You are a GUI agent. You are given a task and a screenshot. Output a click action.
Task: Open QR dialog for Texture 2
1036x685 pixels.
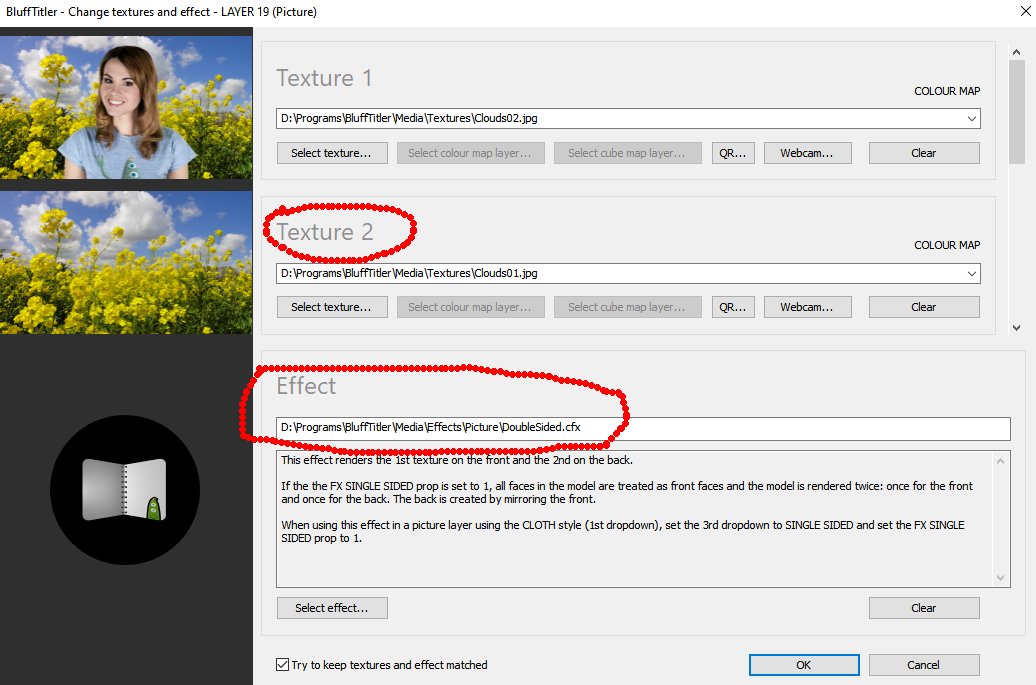[733, 306]
